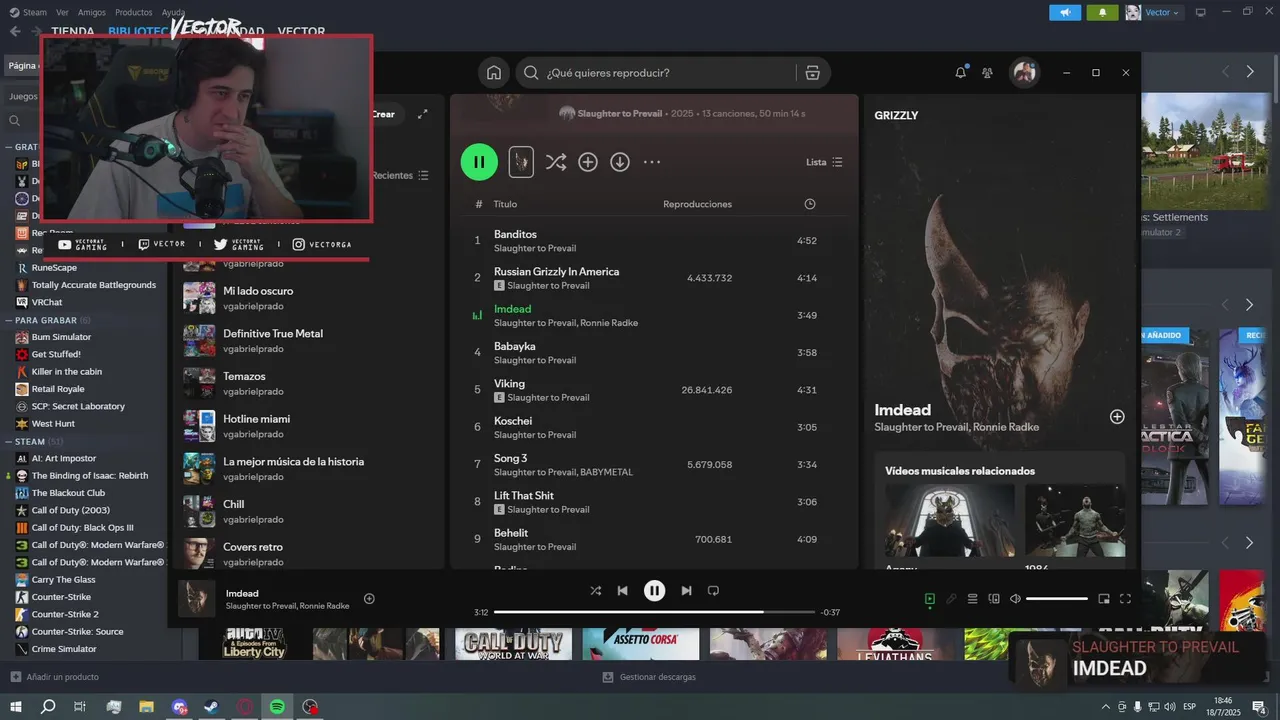This screenshot has height=720, width=1280.
Task: Open Browse icon in search bar
Action: click(x=812, y=73)
